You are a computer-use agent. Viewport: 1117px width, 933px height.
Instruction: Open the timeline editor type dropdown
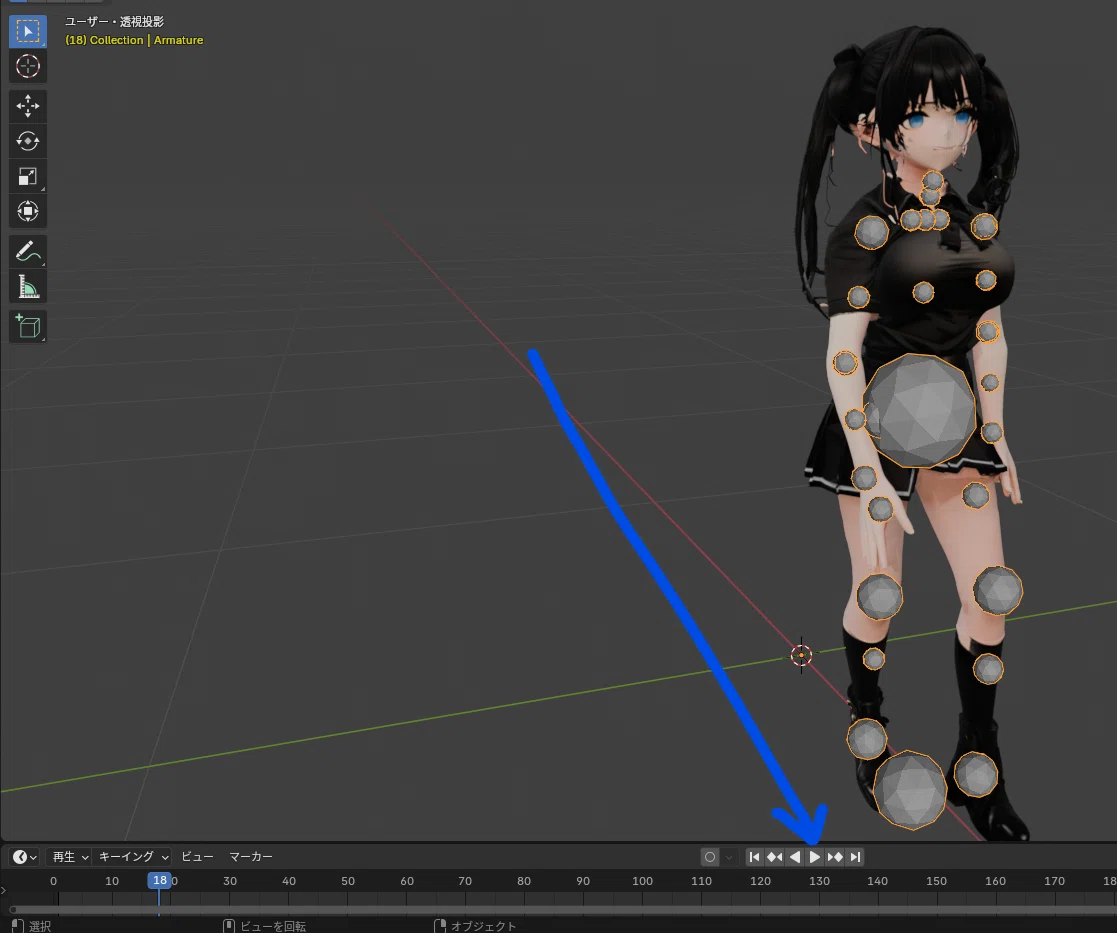point(25,857)
